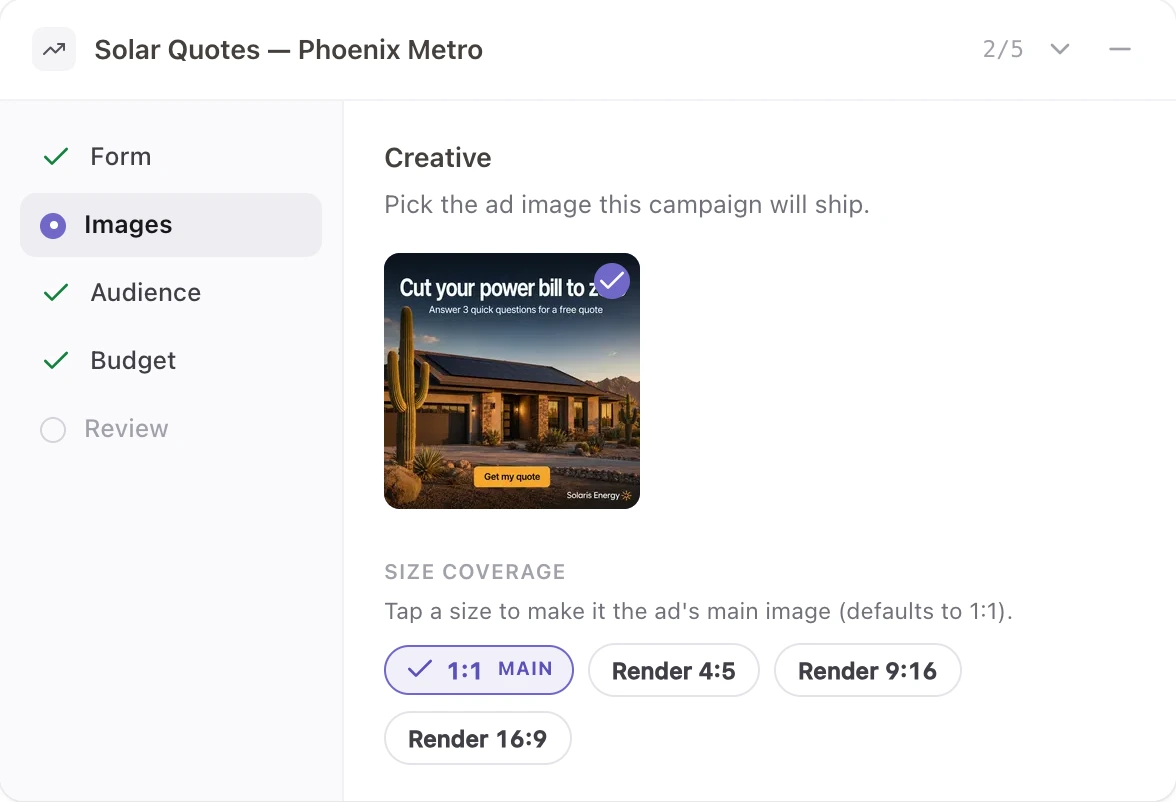1176x802 pixels.
Task: Toggle 1:1 MAIN size chip
Action: pos(478,669)
